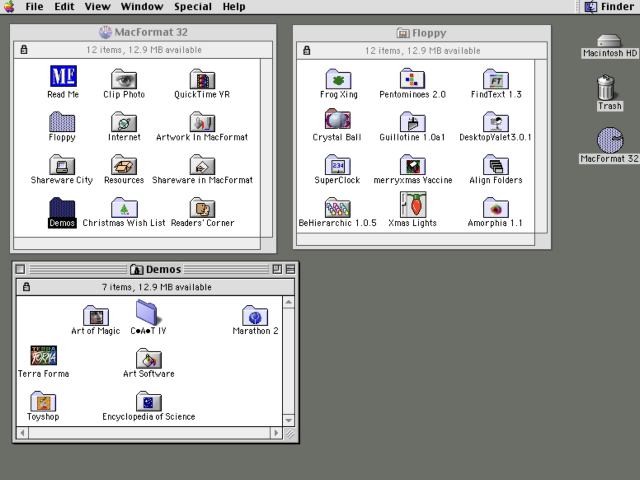Open the Help menu
This screenshot has width=640, height=480.
(234, 7)
